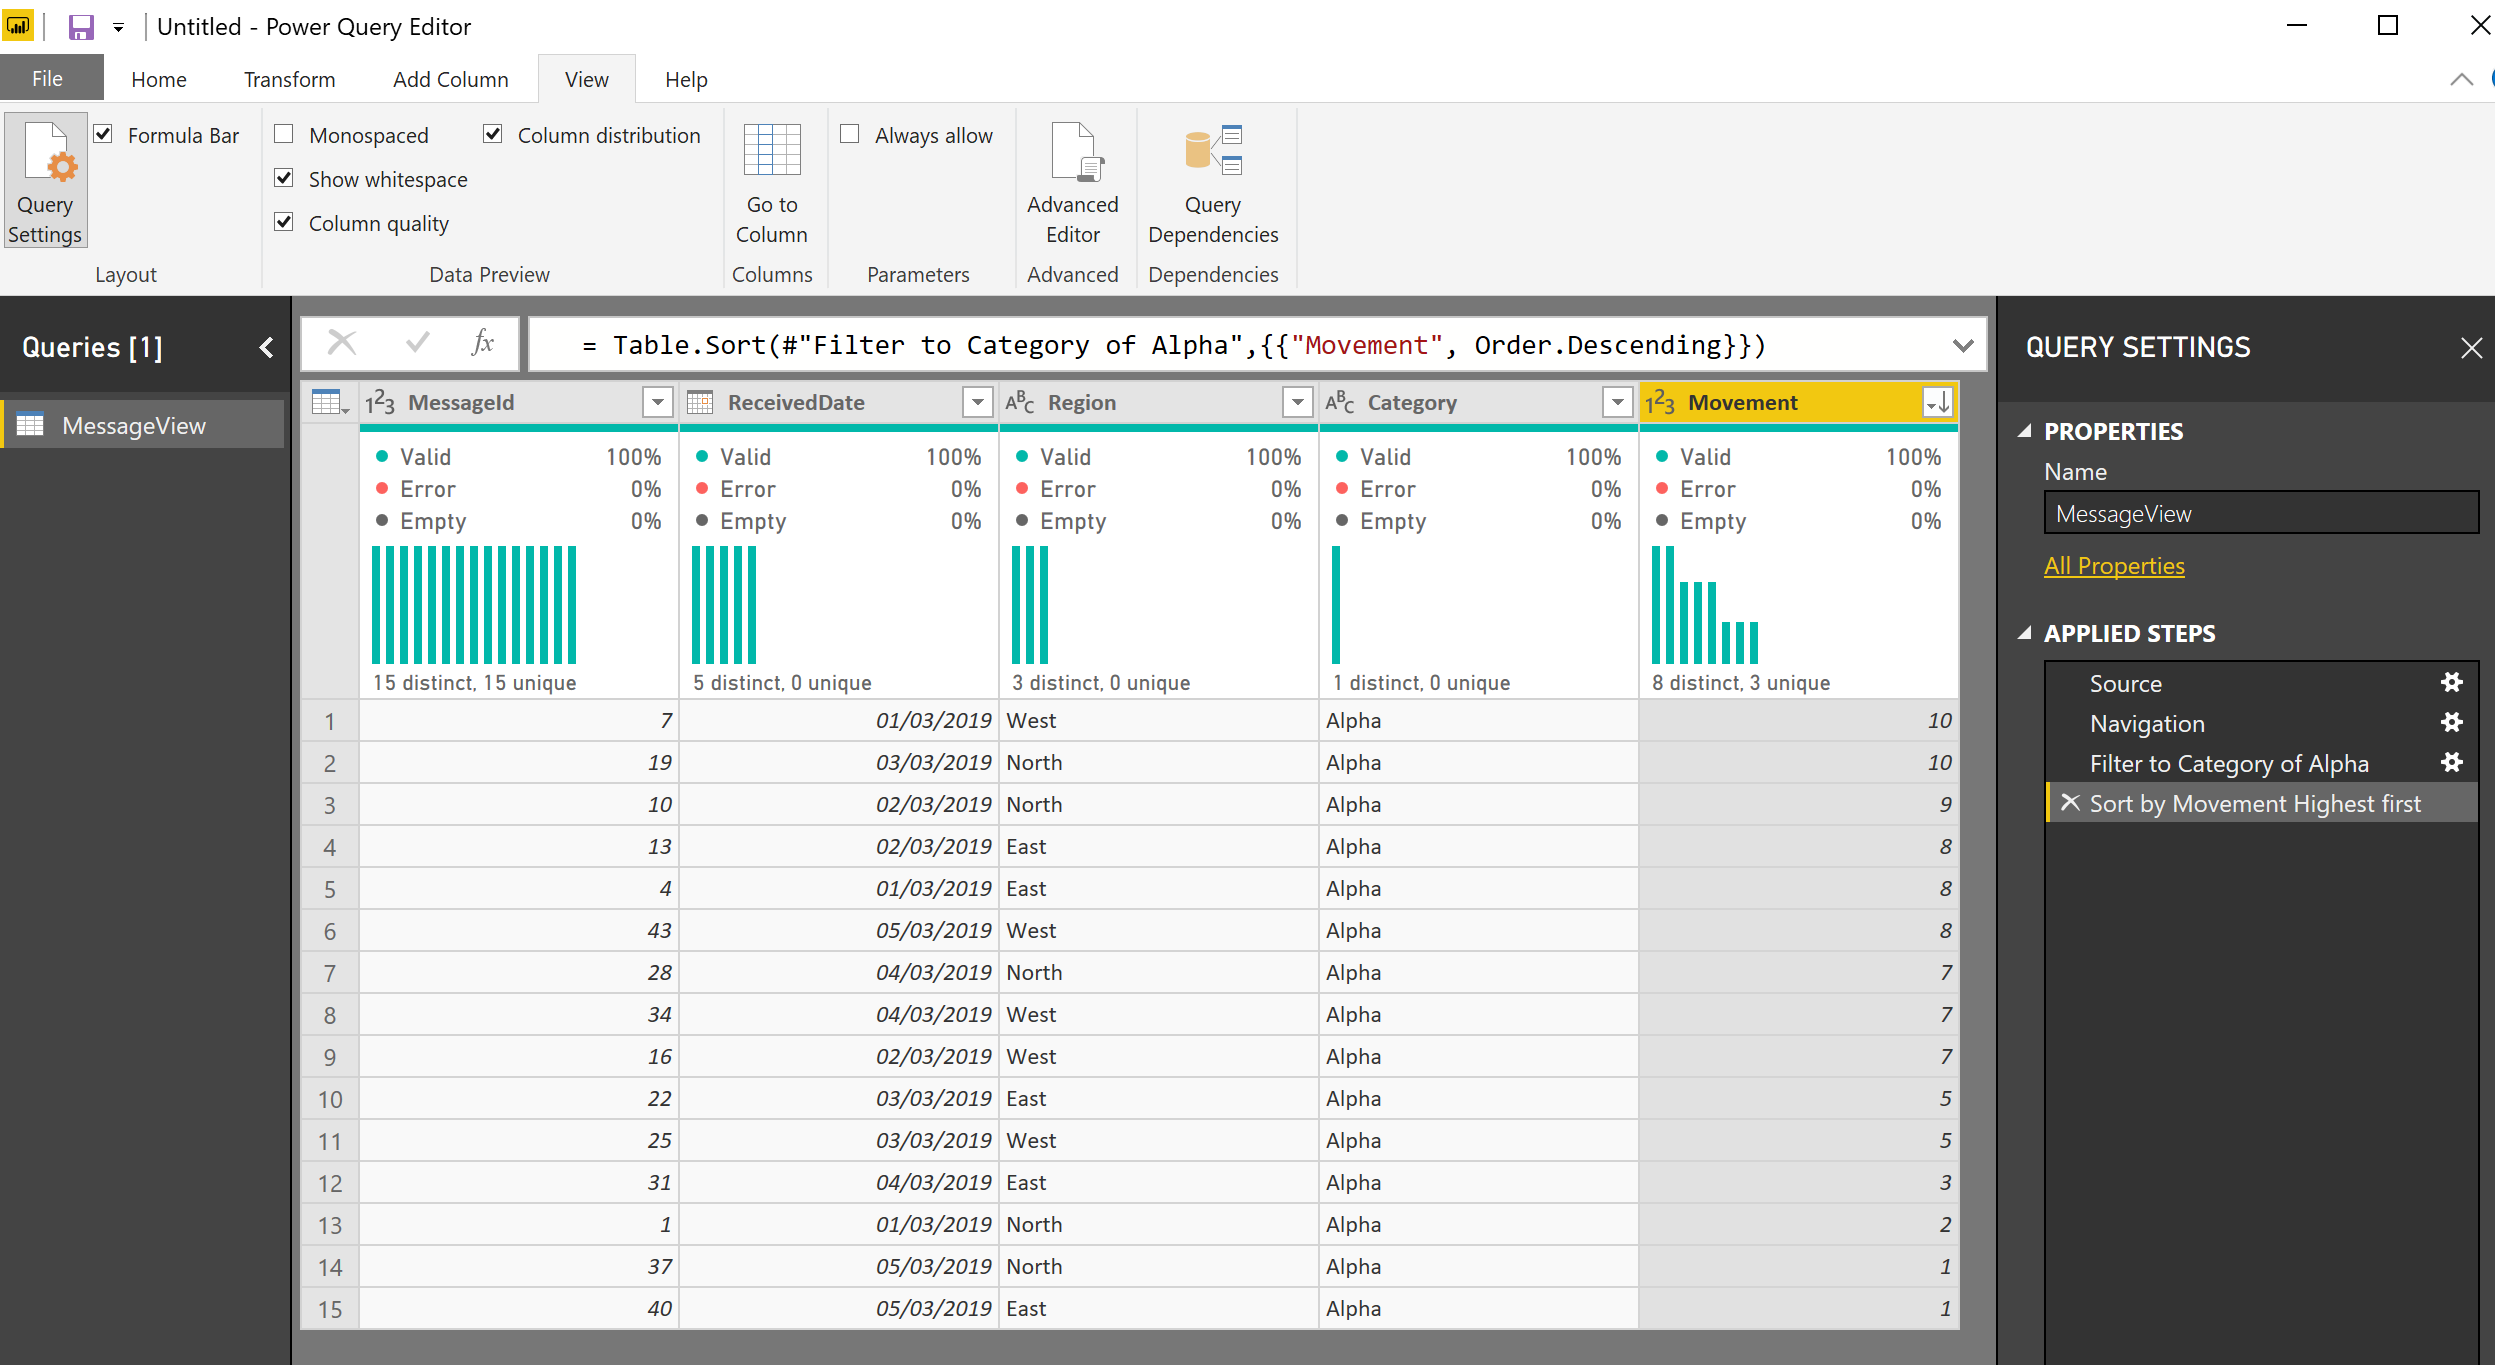Select row number 1 in grid
2495x1365 pixels.
[x=330, y=721]
